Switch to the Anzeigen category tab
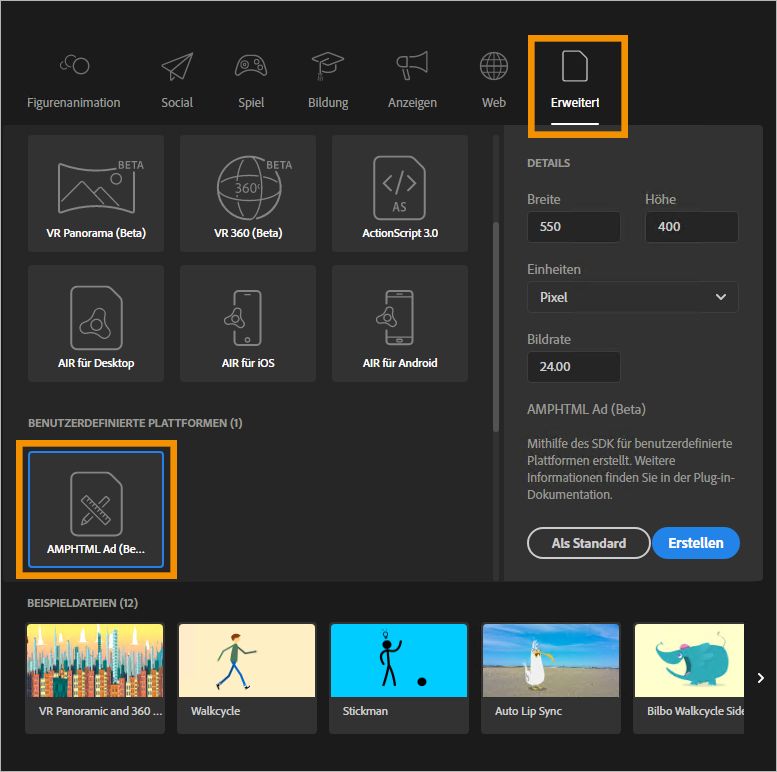 (x=412, y=82)
